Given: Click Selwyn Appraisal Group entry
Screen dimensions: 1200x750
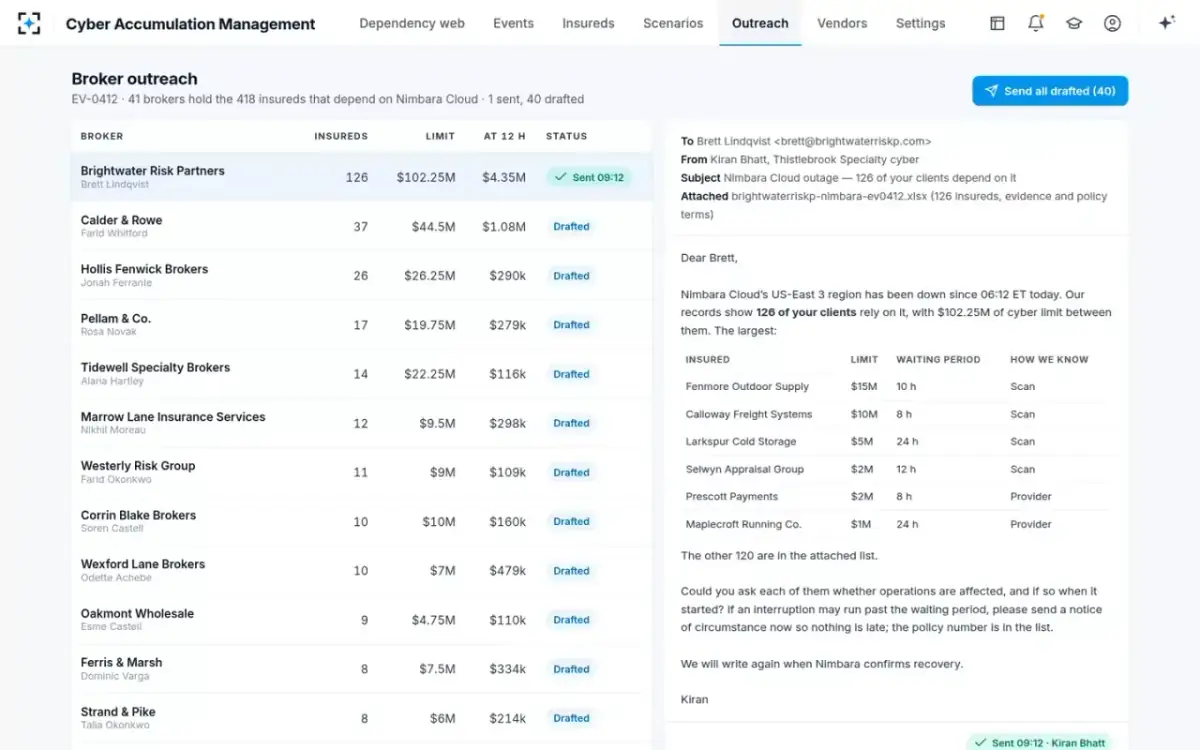Looking at the screenshot, I should (745, 469).
